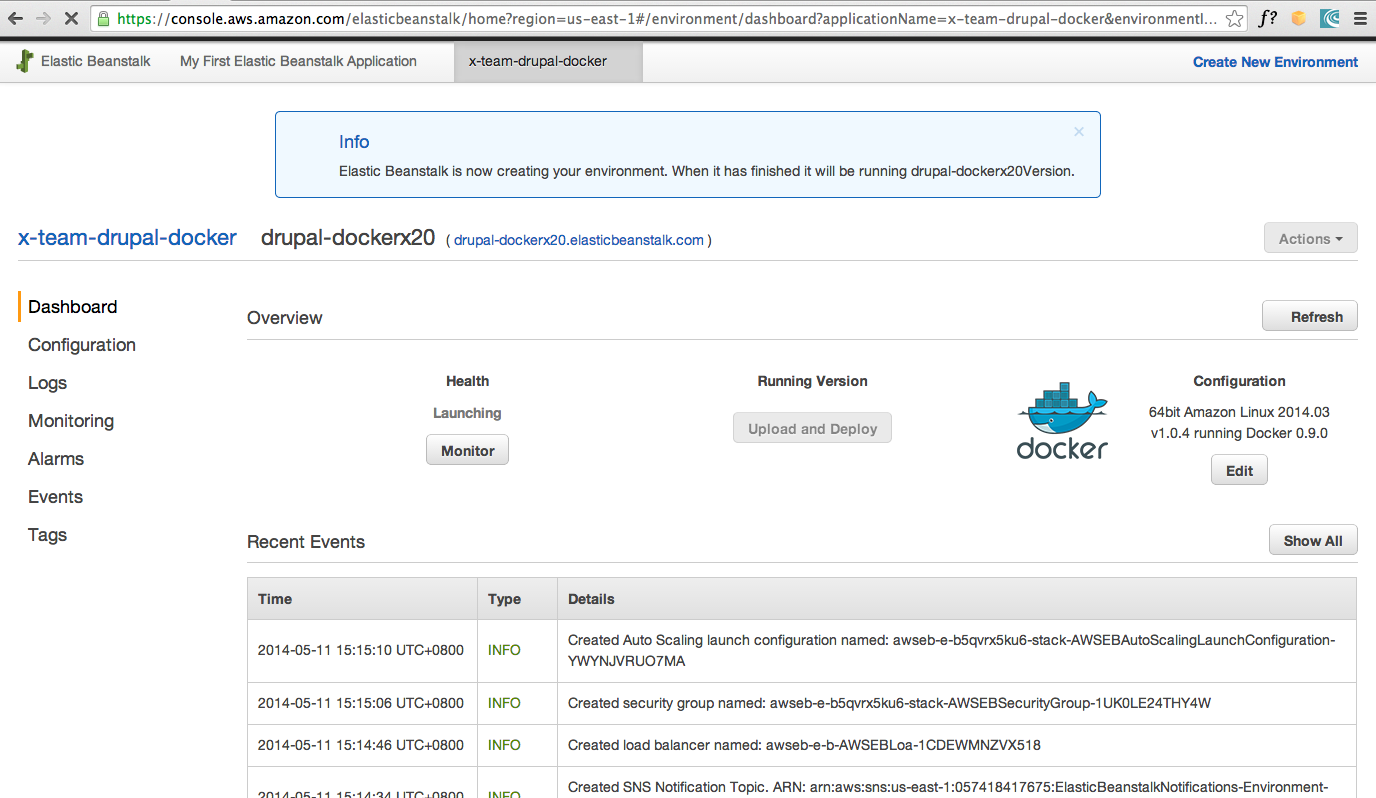Screen dimensions: 1376x798
Task: Click the orange cube extension icon
Action: (1298, 18)
